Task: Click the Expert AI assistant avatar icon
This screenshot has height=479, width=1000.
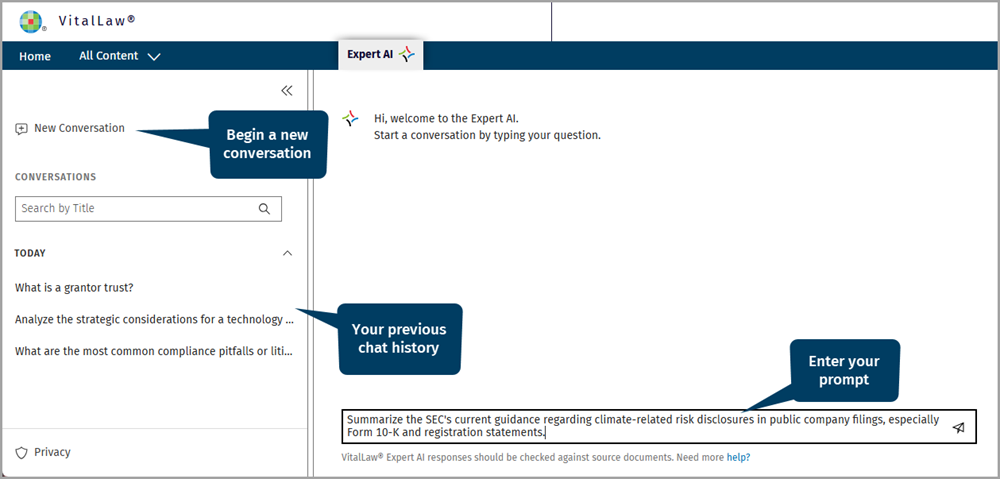Action: click(350, 118)
